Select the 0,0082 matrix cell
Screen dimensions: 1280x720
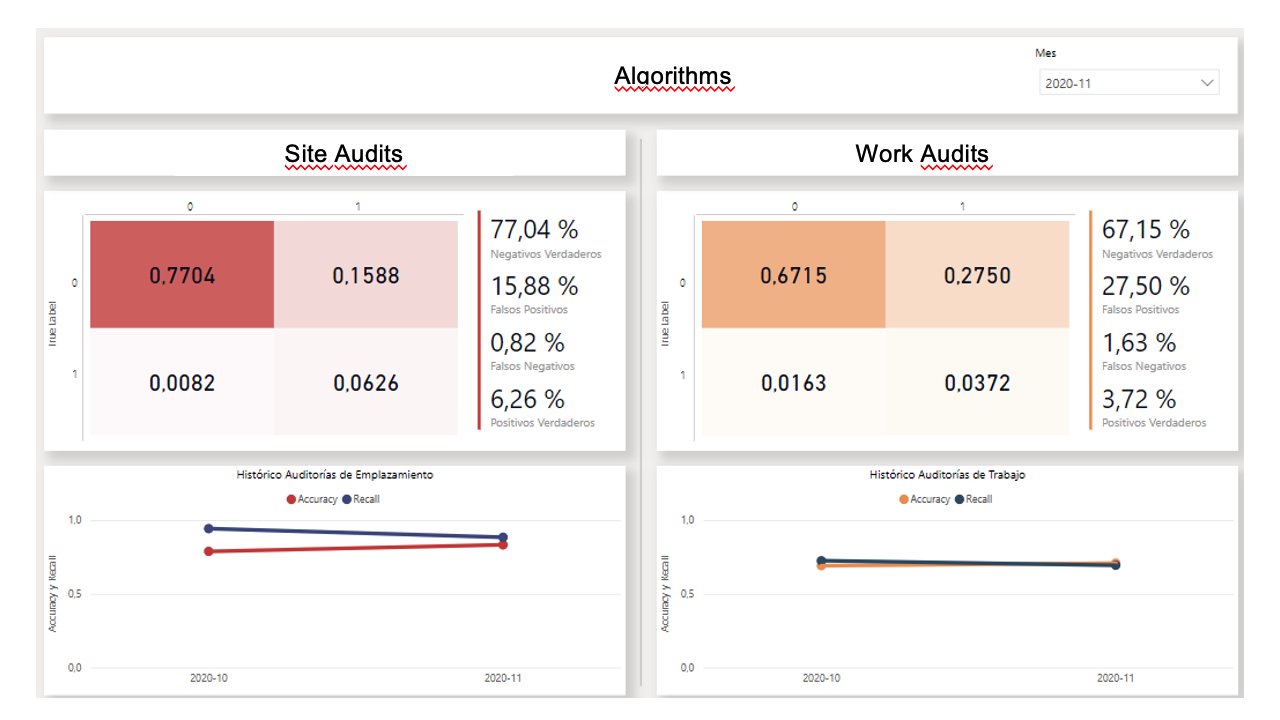(182, 382)
